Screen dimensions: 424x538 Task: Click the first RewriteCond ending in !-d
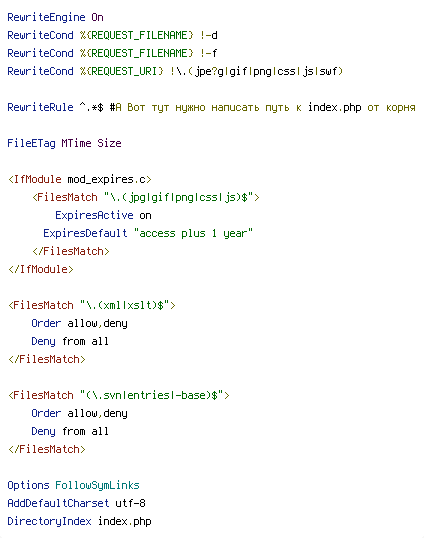pyautogui.click(x=113, y=35)
